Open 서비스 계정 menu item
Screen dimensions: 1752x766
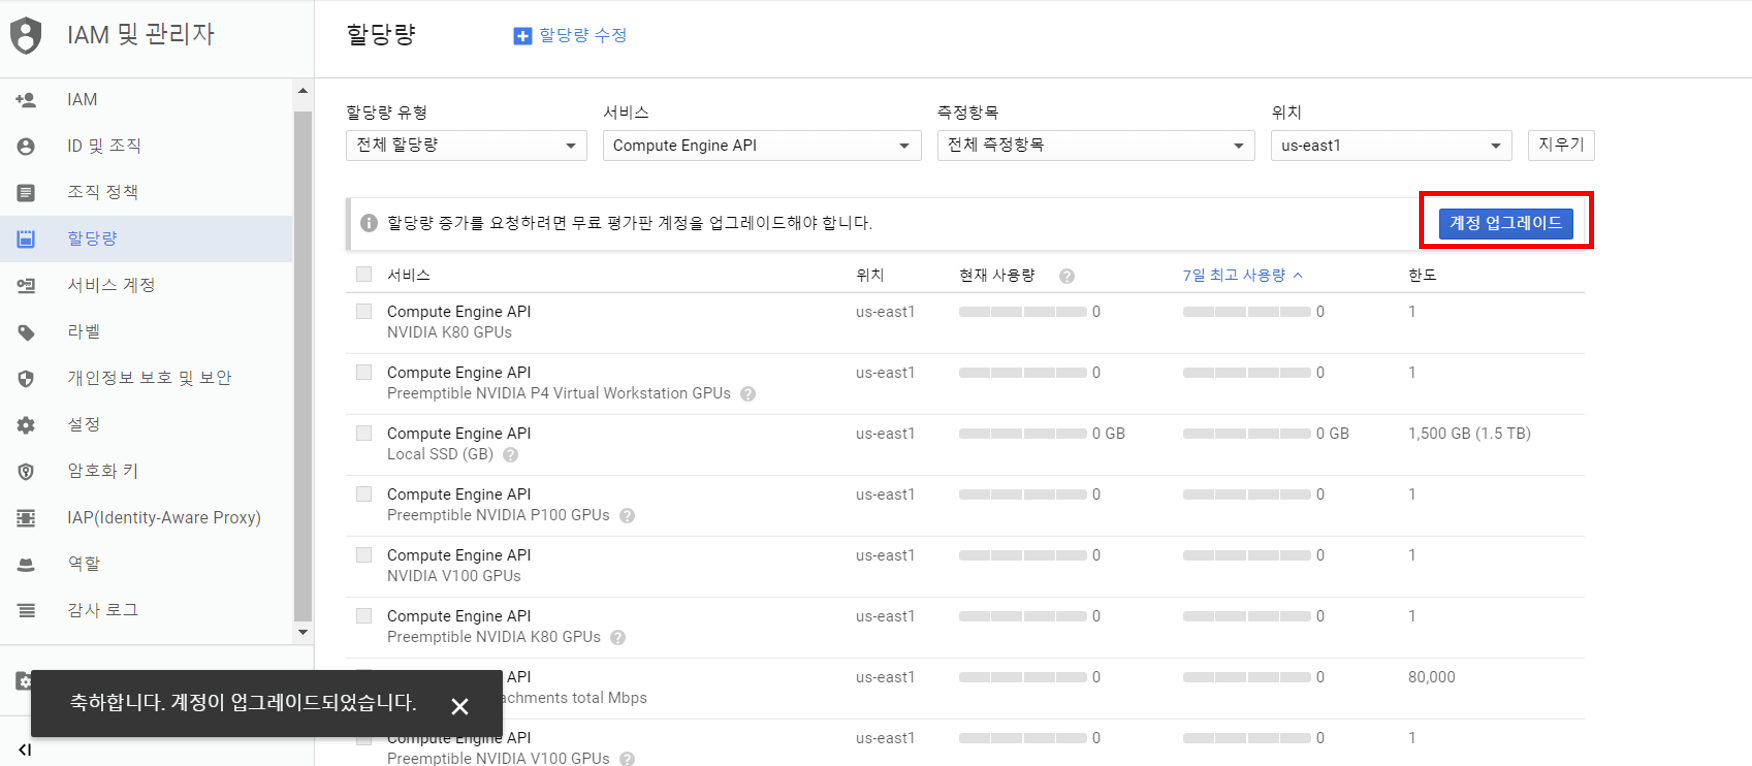point(146,285)
